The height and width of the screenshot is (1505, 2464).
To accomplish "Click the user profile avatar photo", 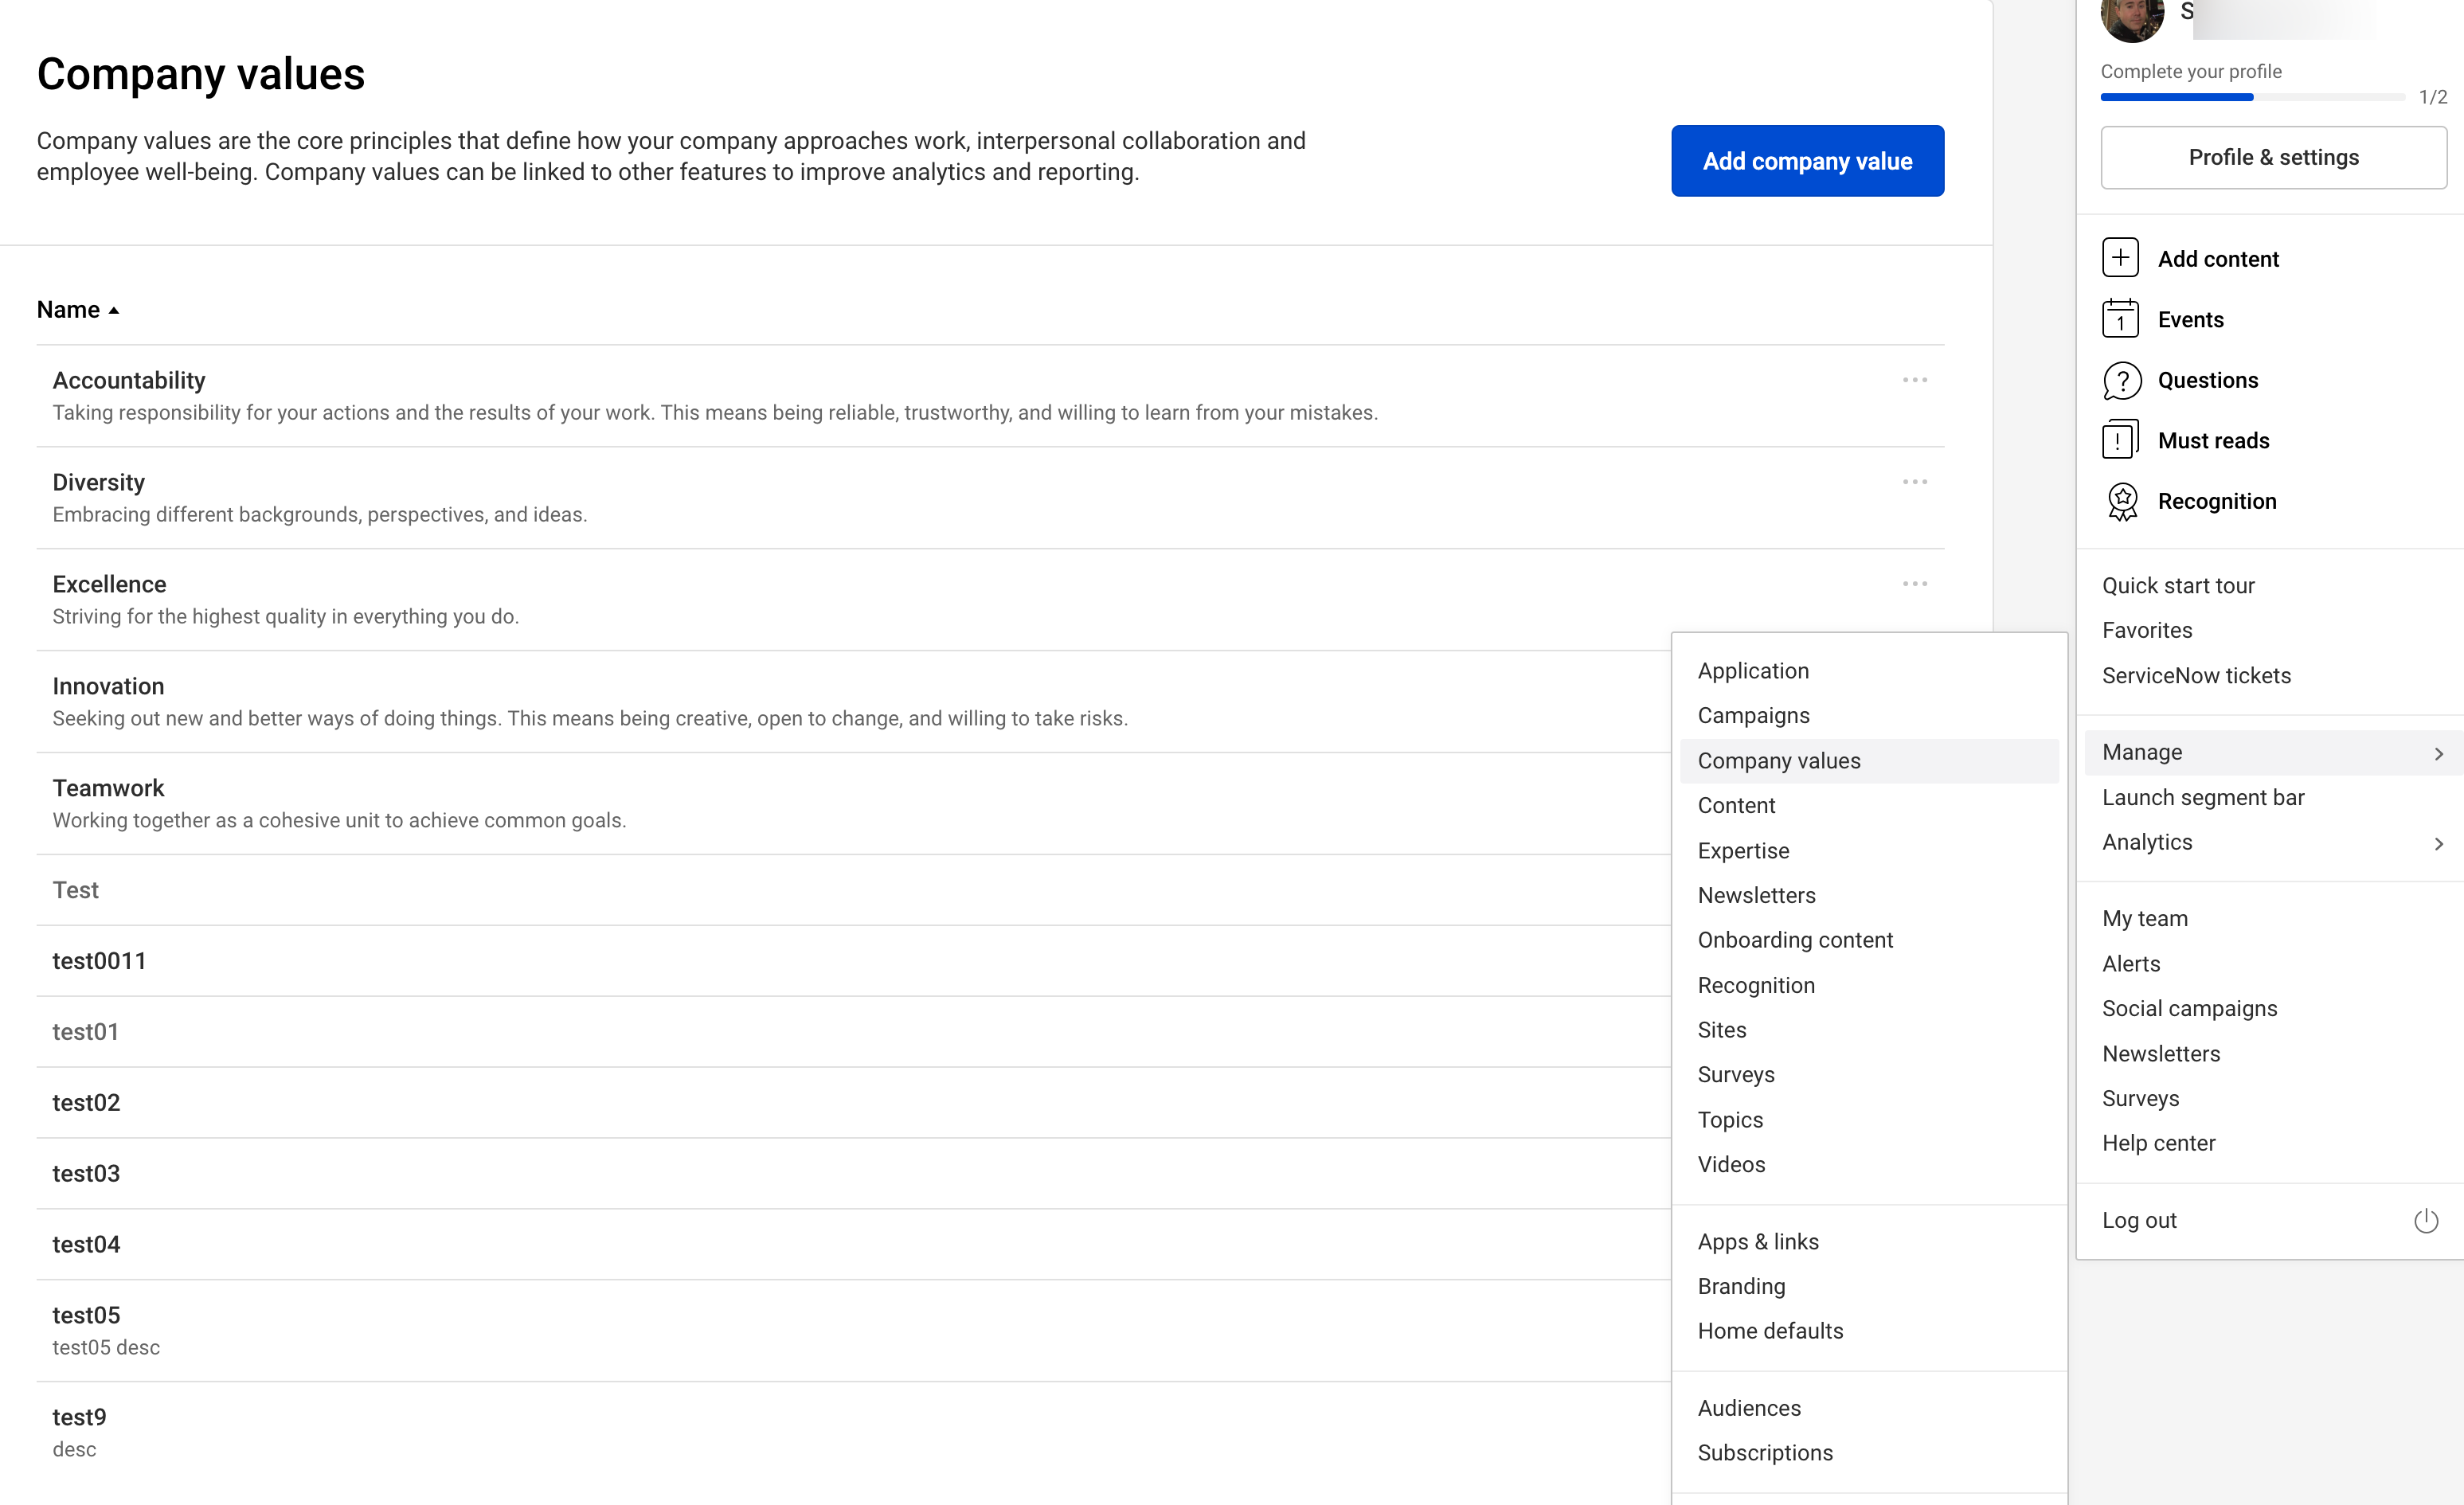I will (2131, 18).
